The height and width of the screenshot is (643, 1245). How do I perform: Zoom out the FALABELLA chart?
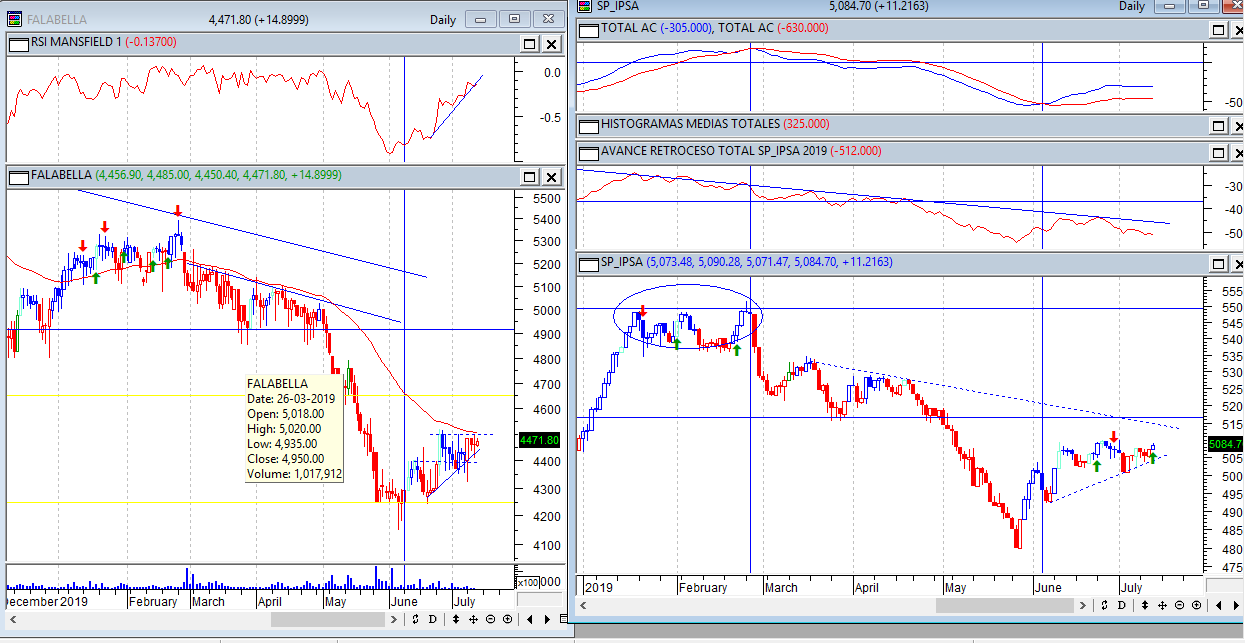490,619
